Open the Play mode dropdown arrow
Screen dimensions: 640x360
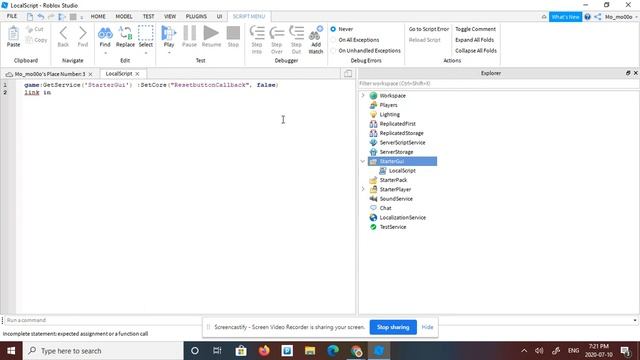[169, 53]
